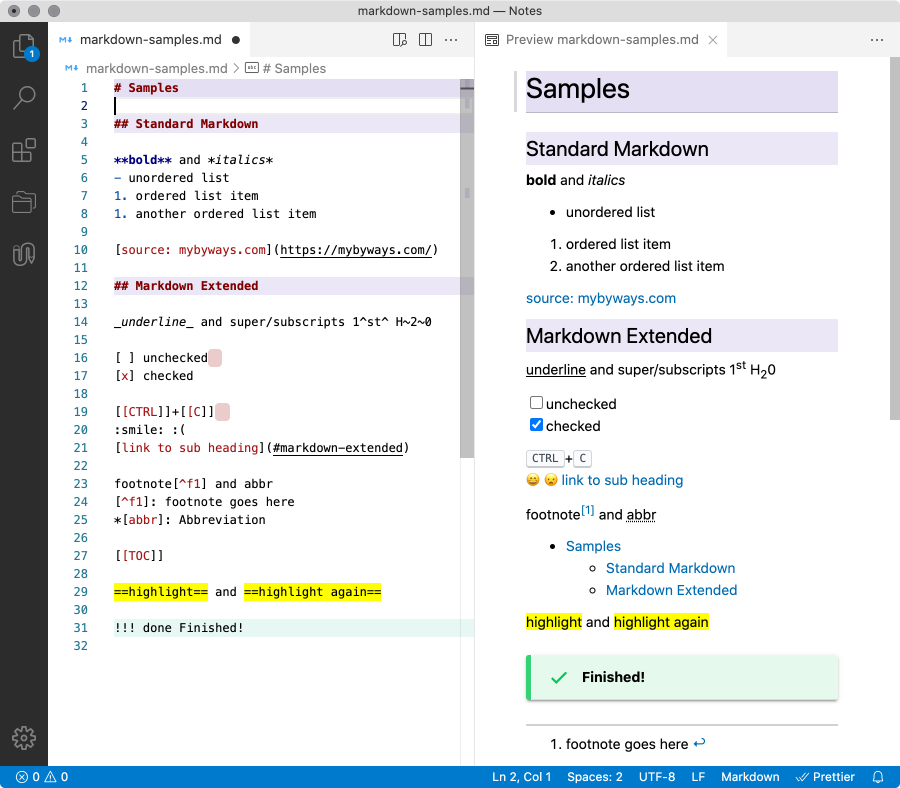The image size is (900, 788).
Task: Click the footnote back-reference arrow
Action: [x=699, y=743]
